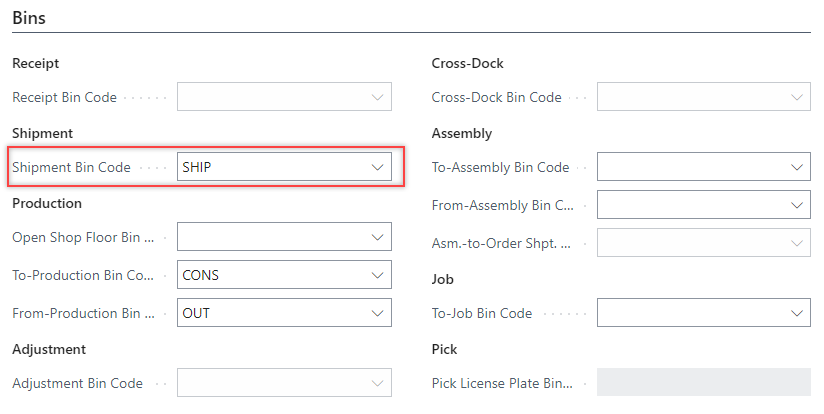Expand the To-Assembly Bin Code dropdown arrow

coord(796,168)
